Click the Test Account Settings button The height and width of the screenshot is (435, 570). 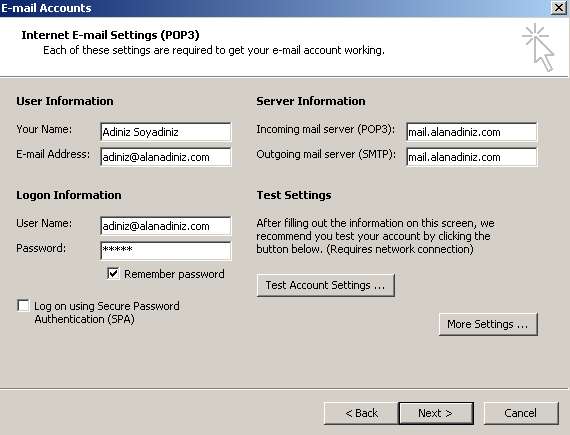(325, 285)
